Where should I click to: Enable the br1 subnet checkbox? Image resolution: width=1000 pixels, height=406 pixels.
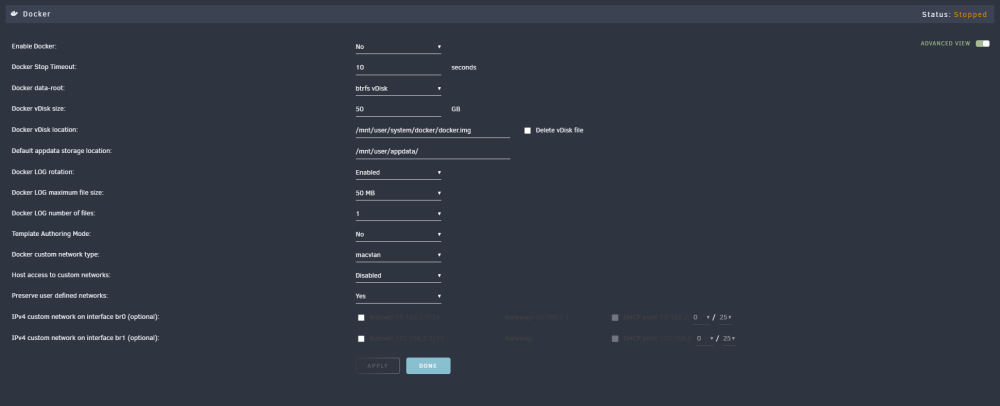[x=361, y=338]
